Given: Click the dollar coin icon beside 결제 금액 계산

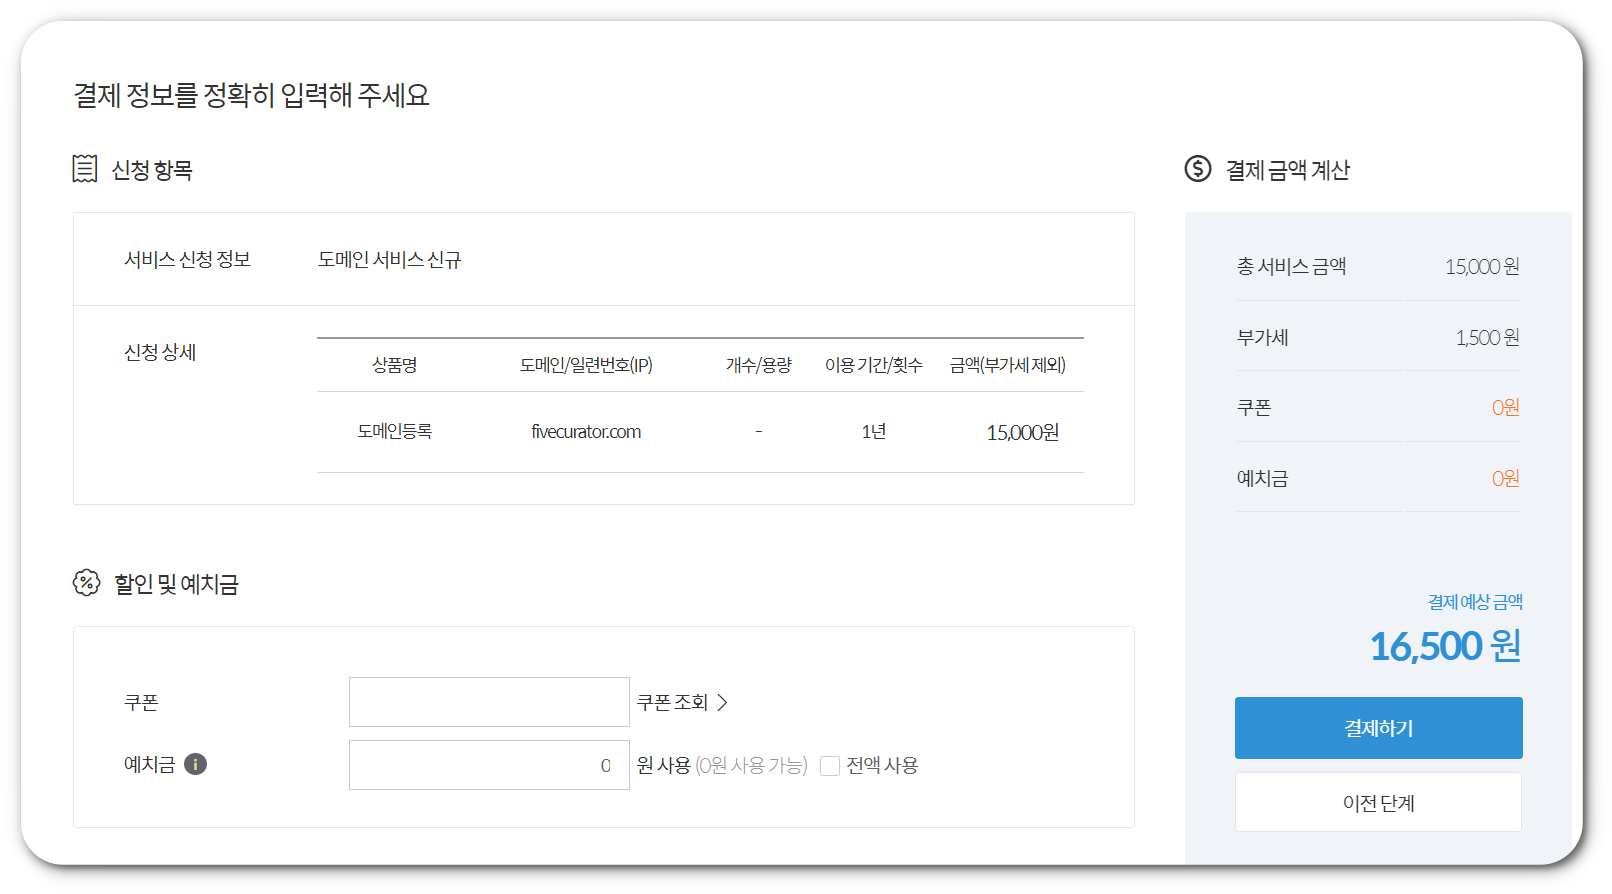Looking at the screenshot, I should [x=1198, y=168].
